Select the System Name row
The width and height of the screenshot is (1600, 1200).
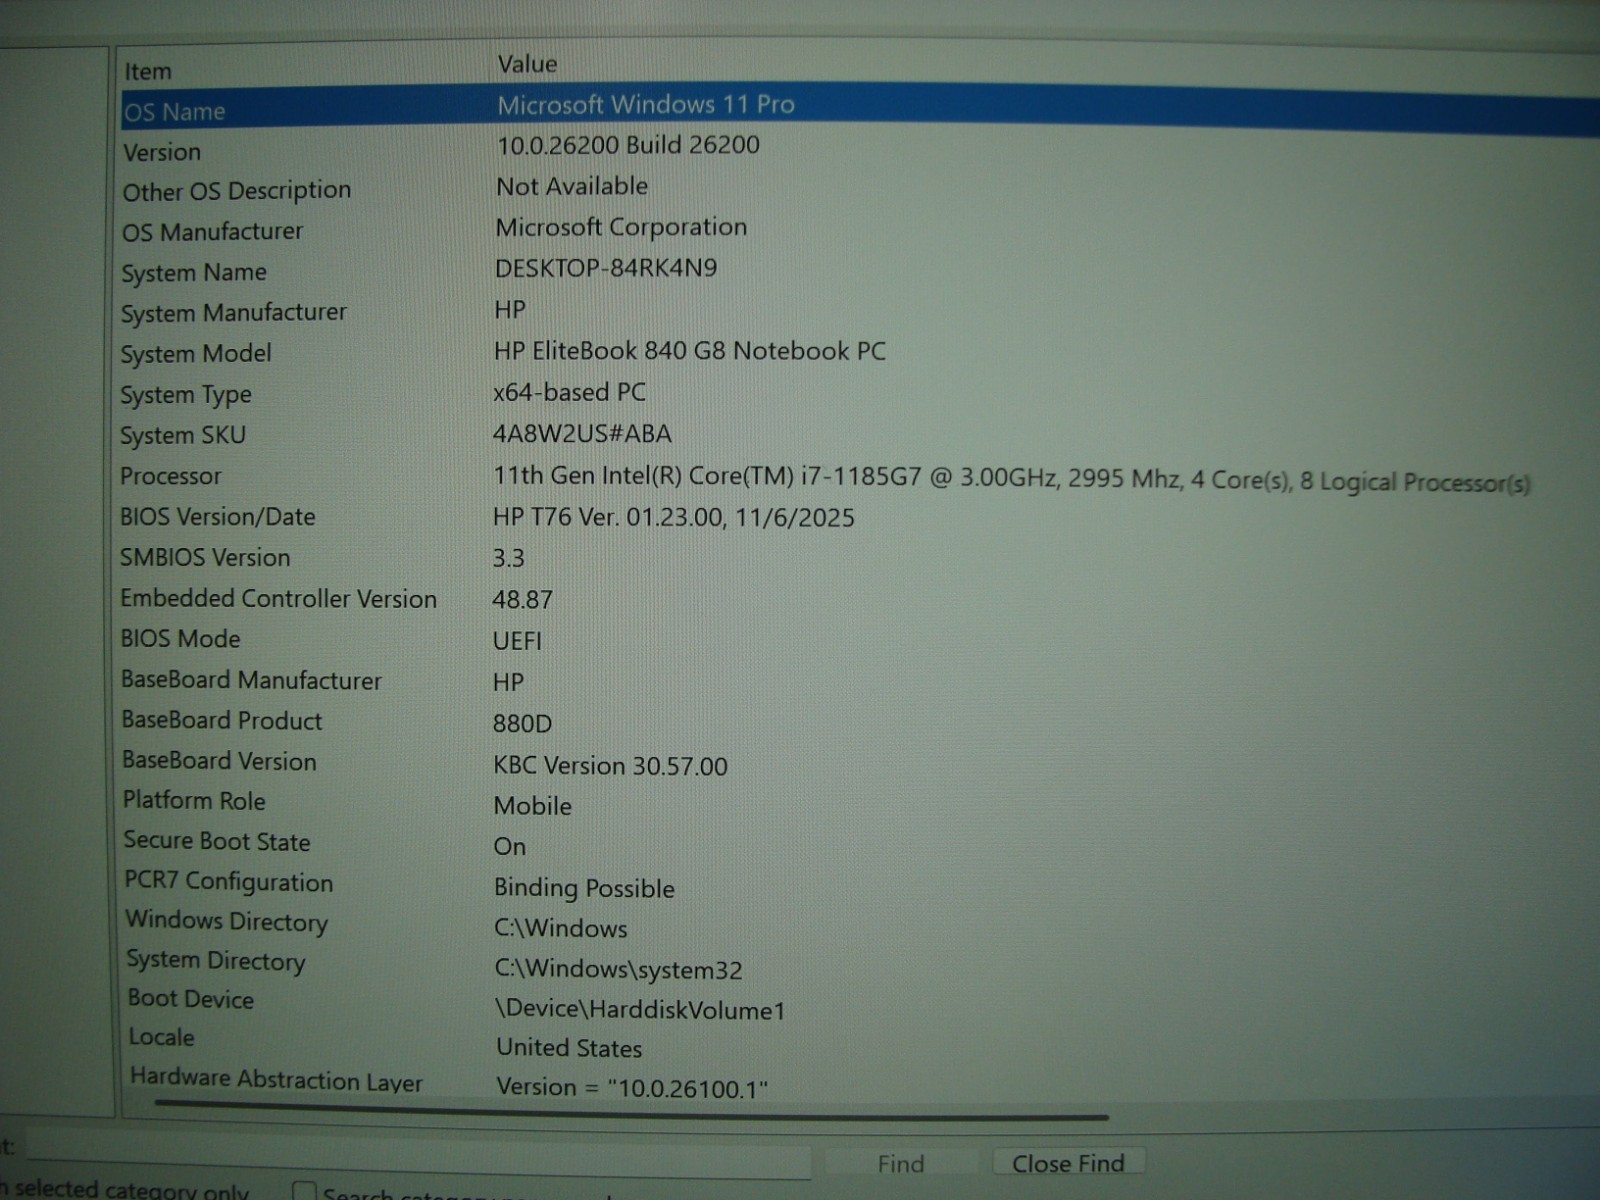pyautogui.click(x=858, y=272)
